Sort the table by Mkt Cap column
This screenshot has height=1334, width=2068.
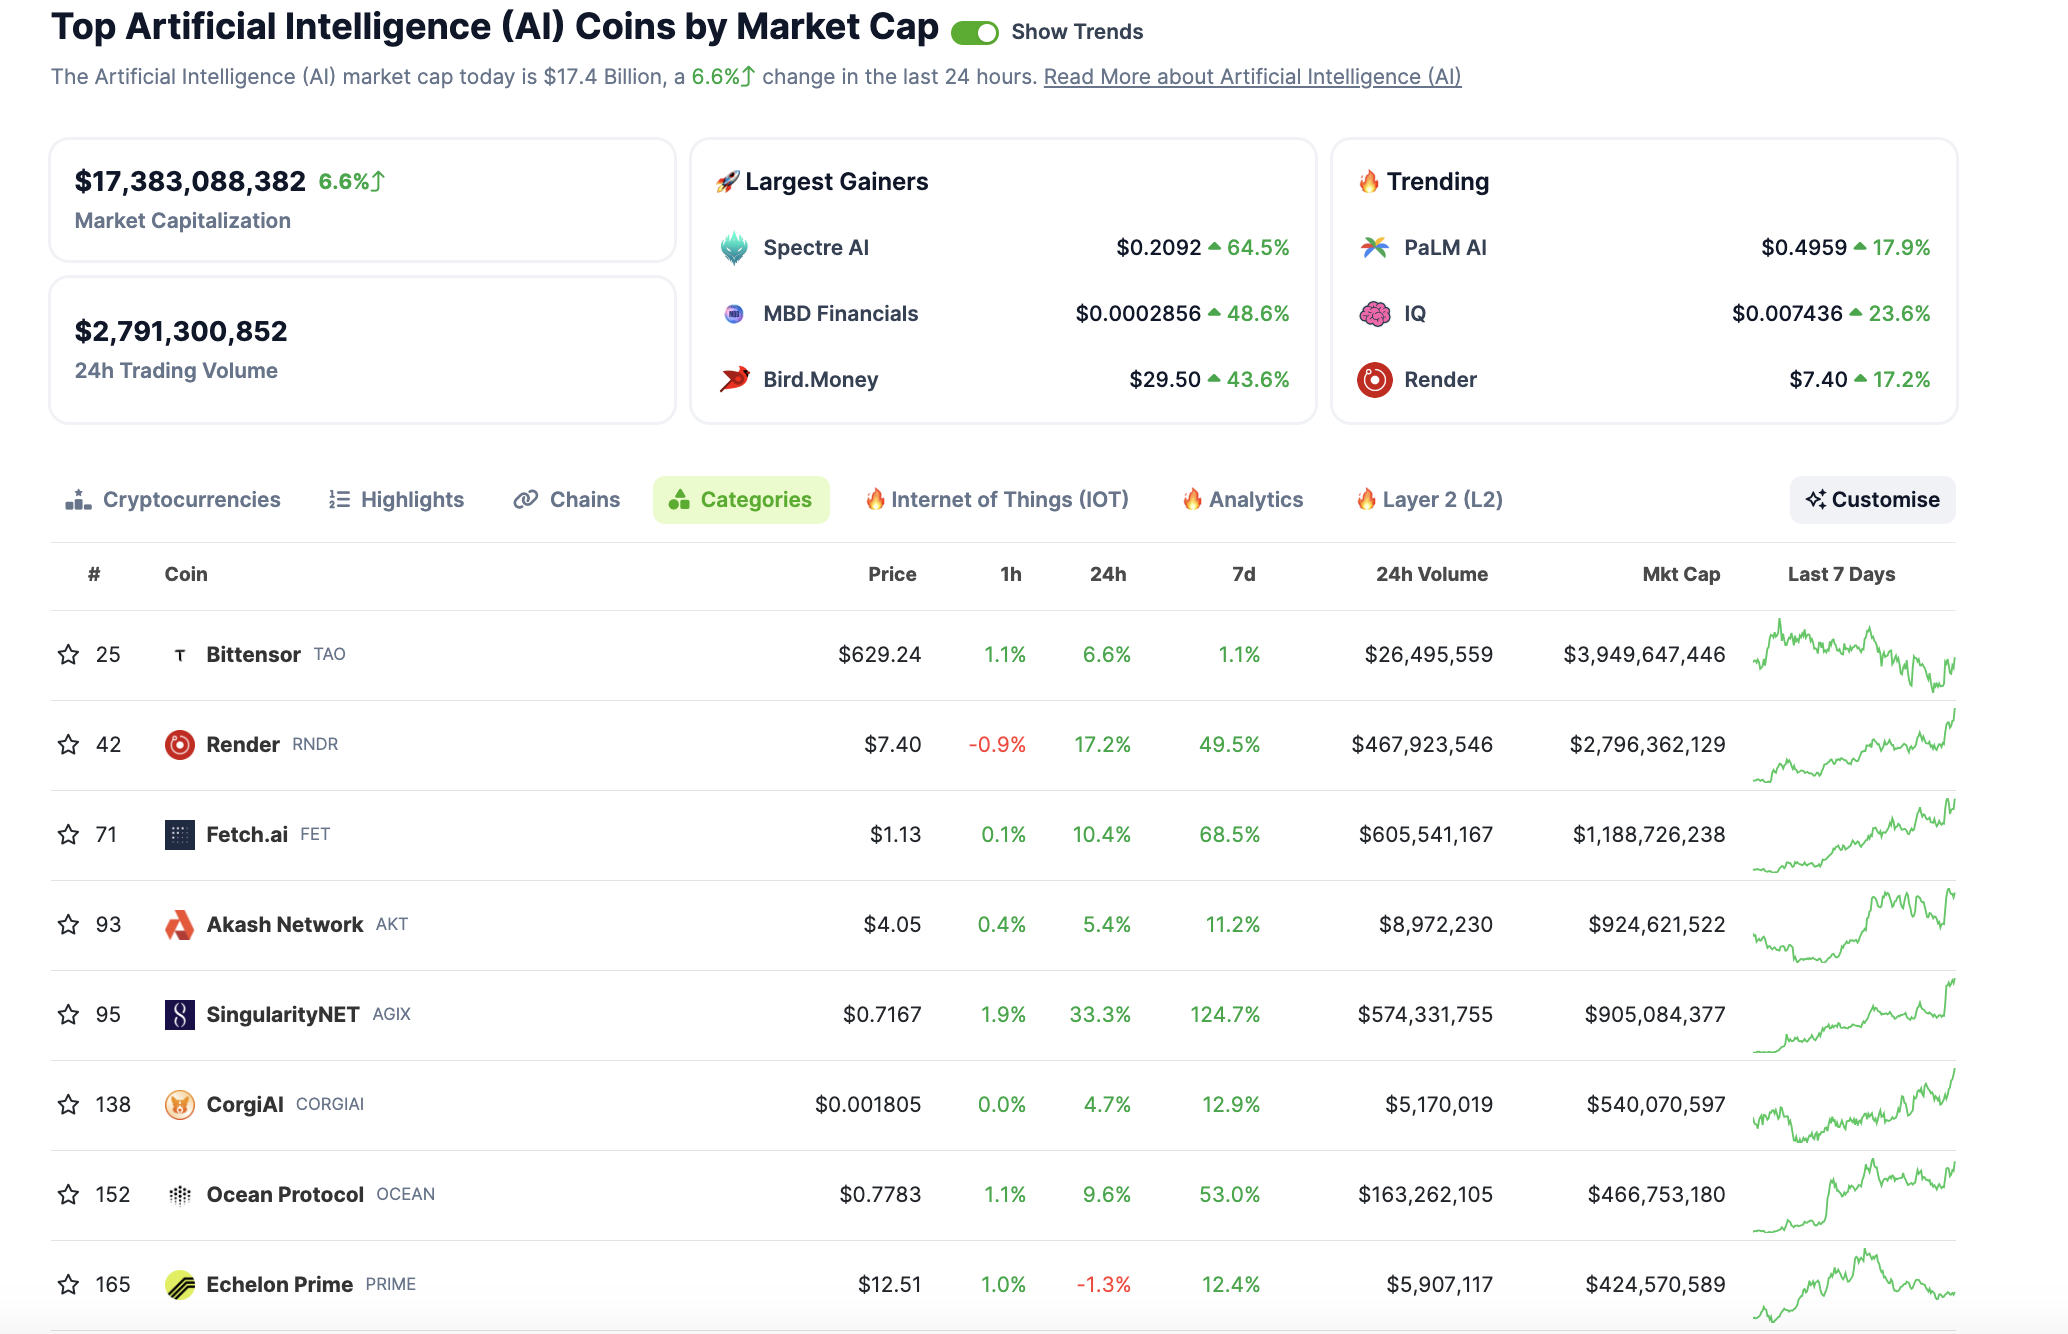click(x=1680, y=575)
